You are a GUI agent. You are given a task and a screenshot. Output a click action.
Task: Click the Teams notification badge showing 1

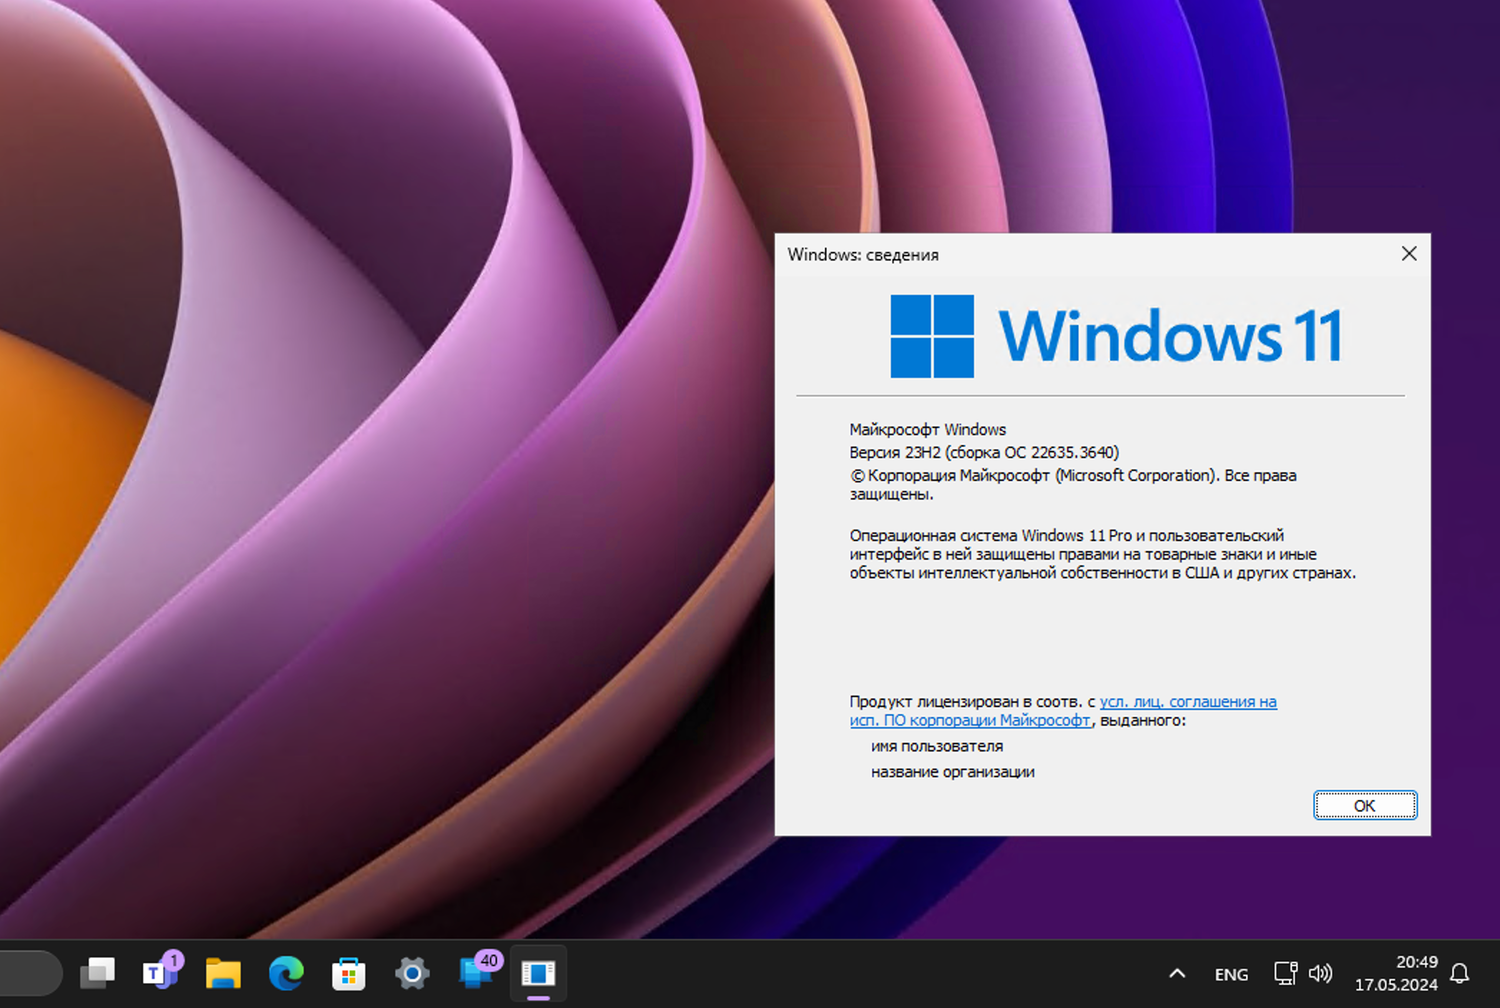pos(172,958)
